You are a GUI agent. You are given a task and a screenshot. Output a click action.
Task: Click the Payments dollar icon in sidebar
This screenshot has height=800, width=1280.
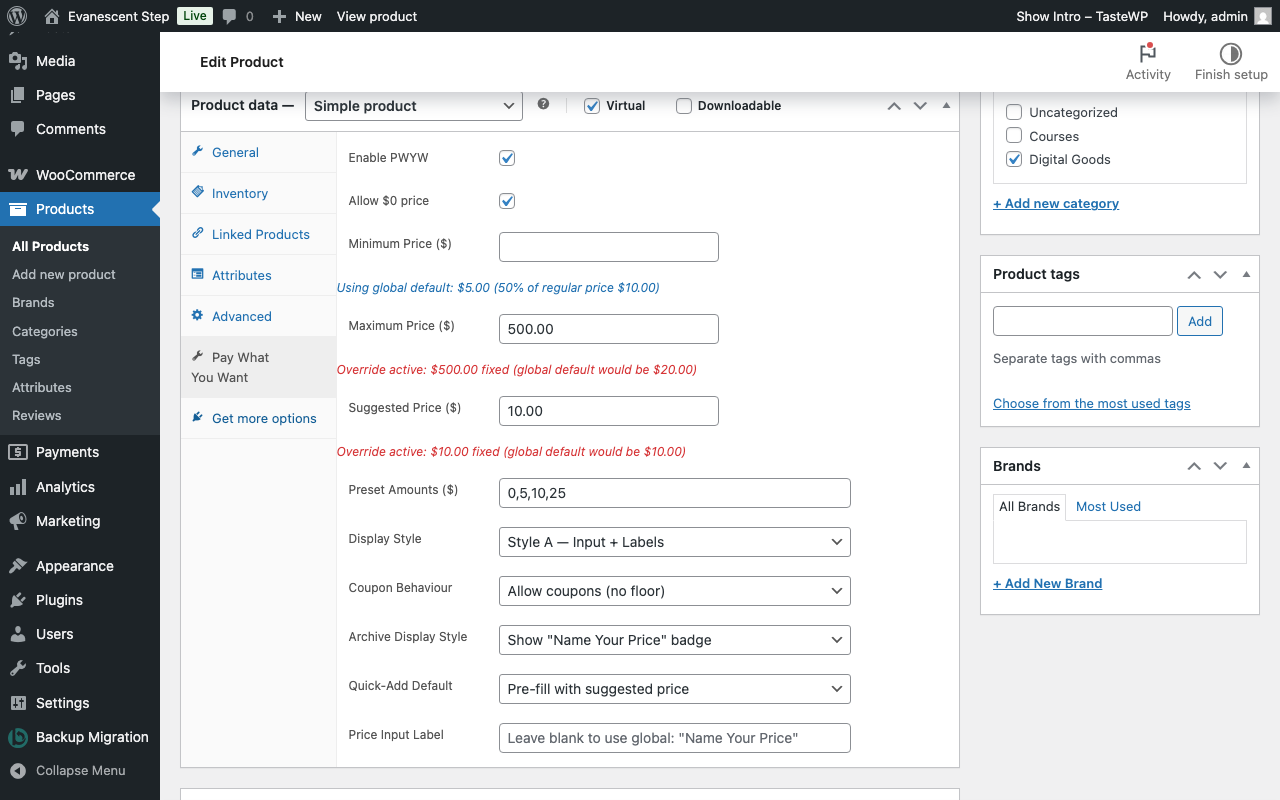tap(18, 452)
